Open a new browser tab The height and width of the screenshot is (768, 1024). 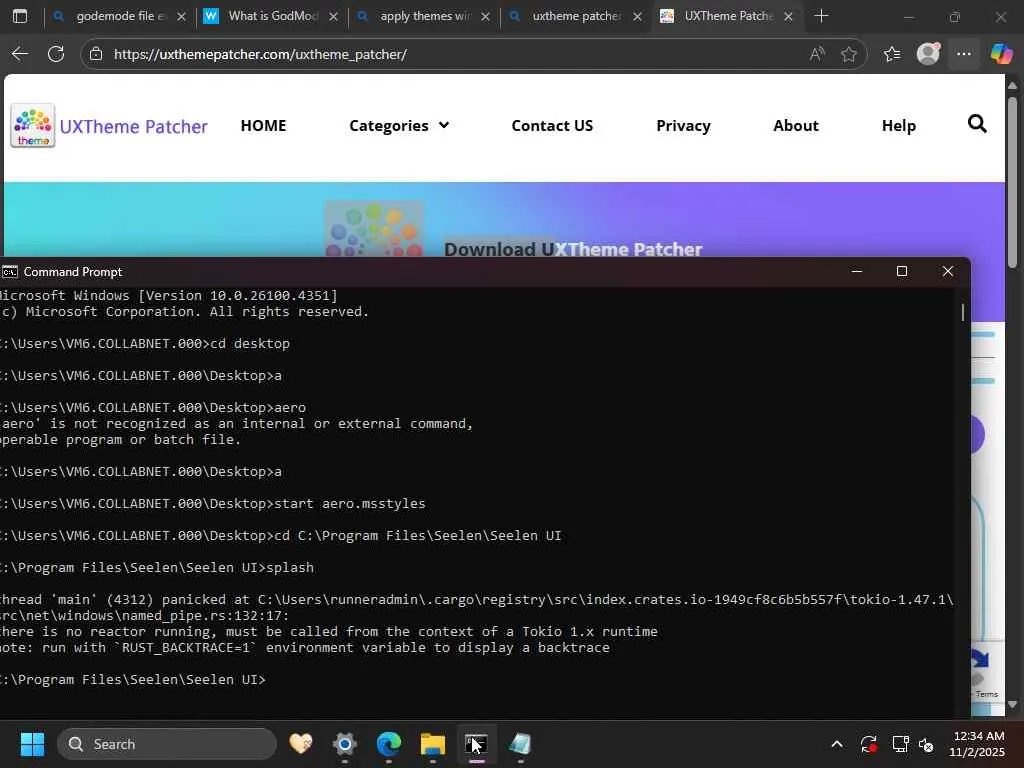tap(822, 16)
